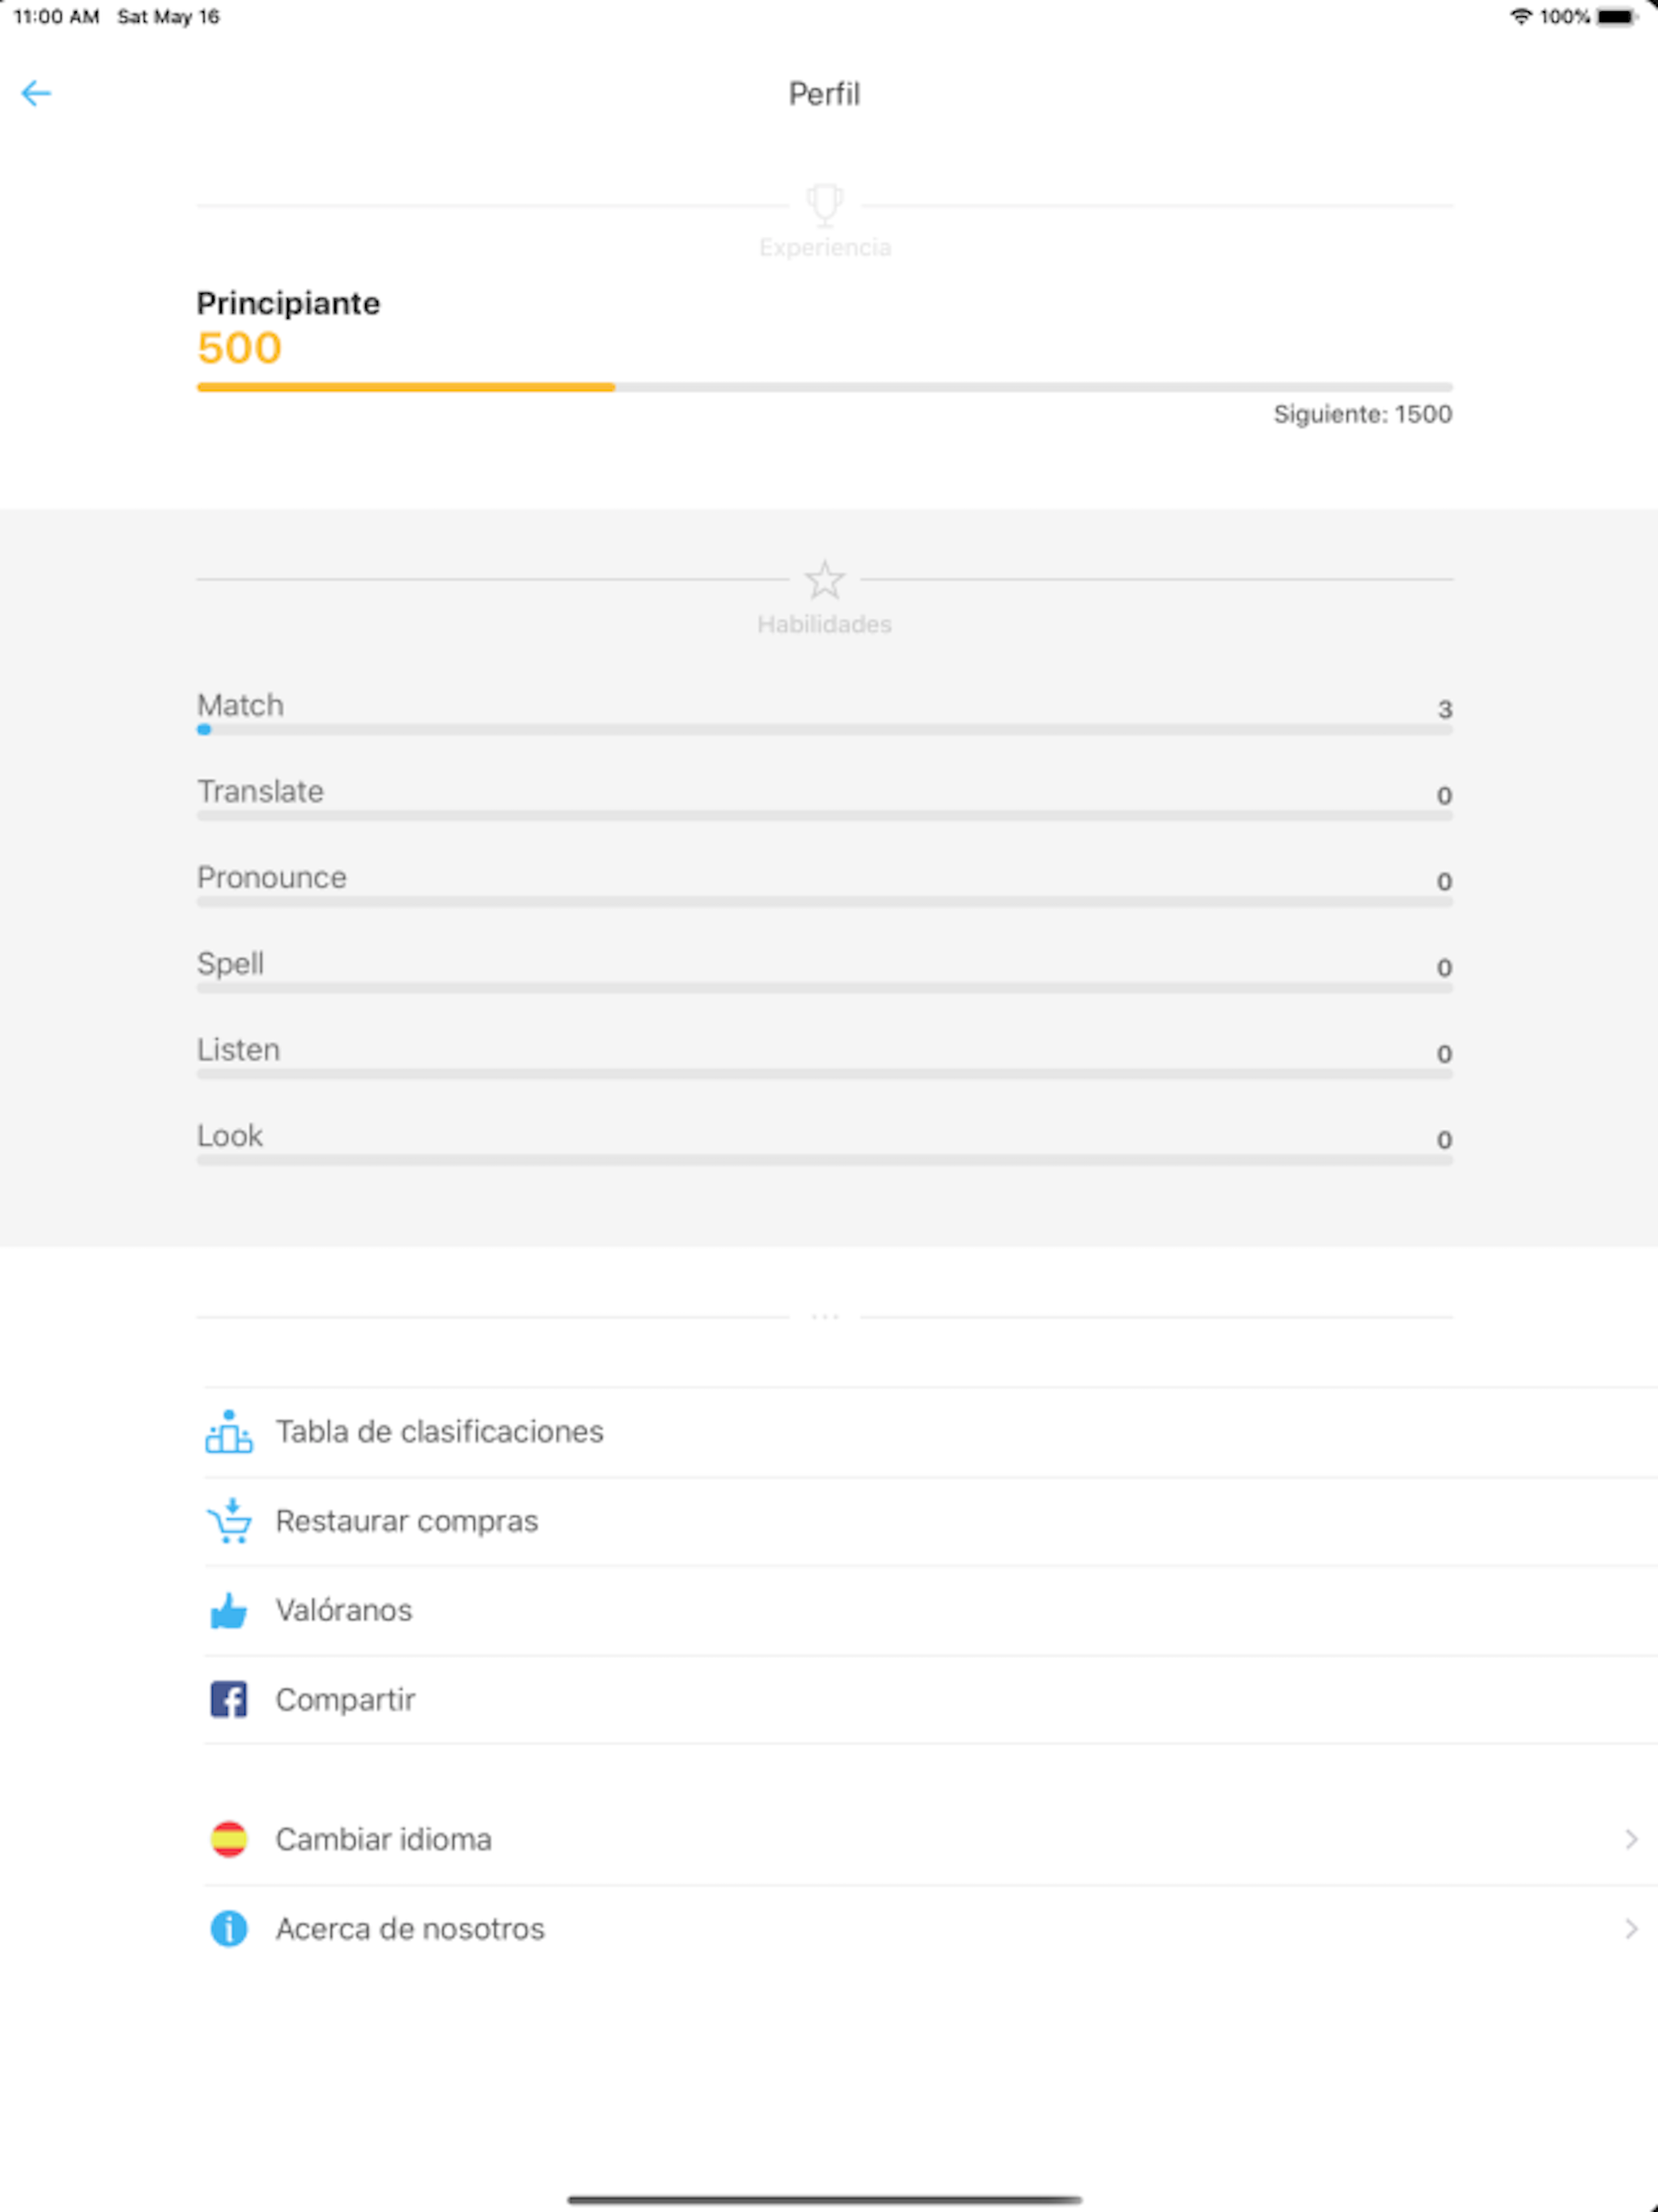Click the Listen skill progress bar
The width and height of the screenshot is (1658, 2212).
pyautogui.click(x=824, y=1074)
